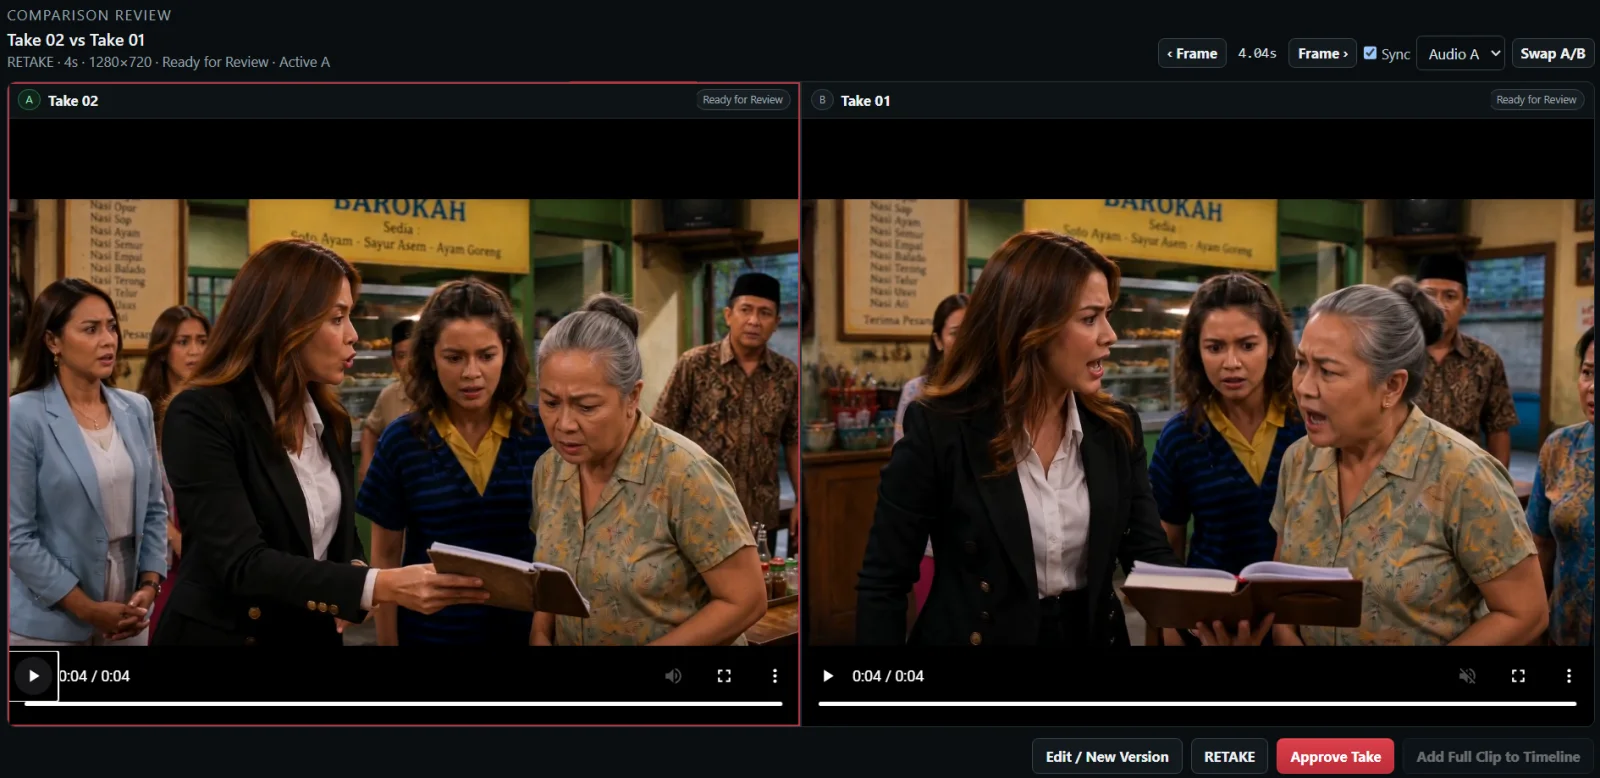Click the Take 02 vs Take 01 heading

coord(76,40)
